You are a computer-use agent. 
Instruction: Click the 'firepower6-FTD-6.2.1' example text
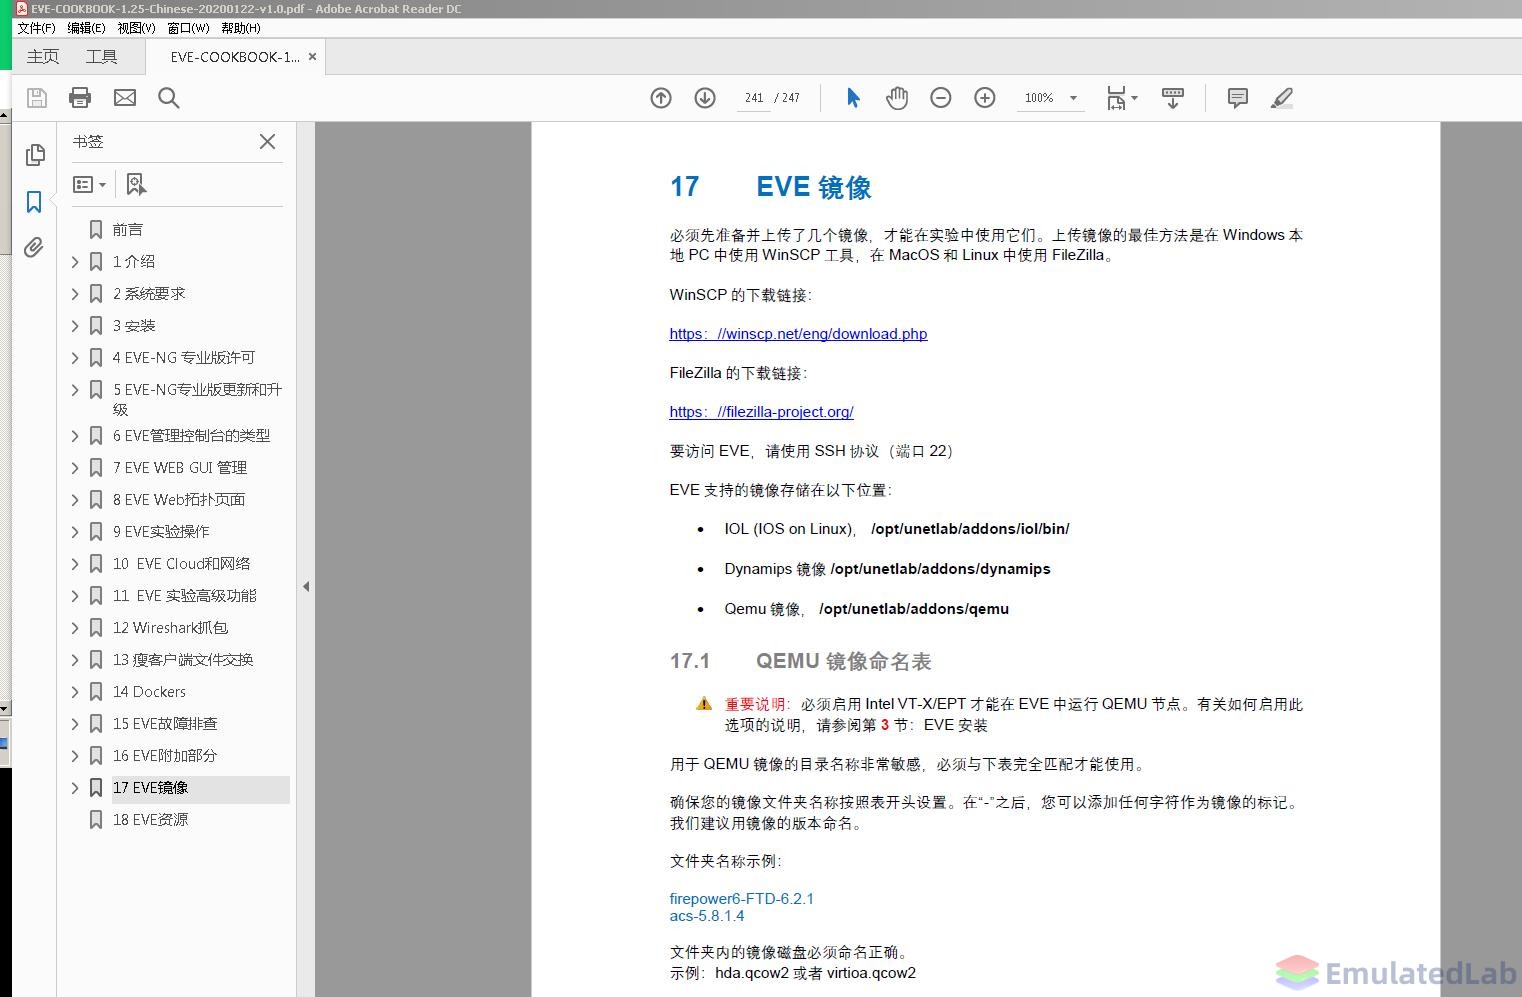pos(741,899)
